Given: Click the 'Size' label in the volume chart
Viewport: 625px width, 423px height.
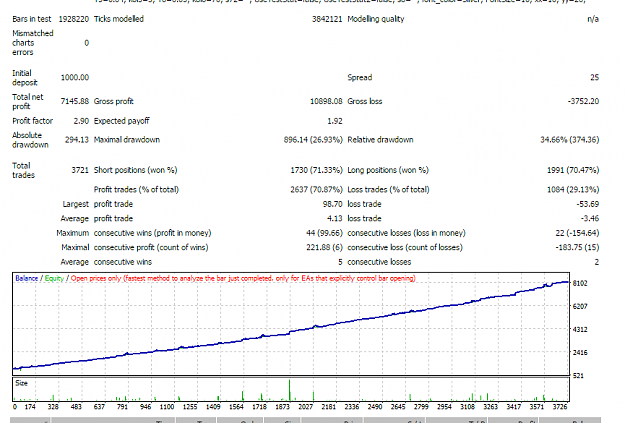Looking at the screenshot, I should pos(22,383).
